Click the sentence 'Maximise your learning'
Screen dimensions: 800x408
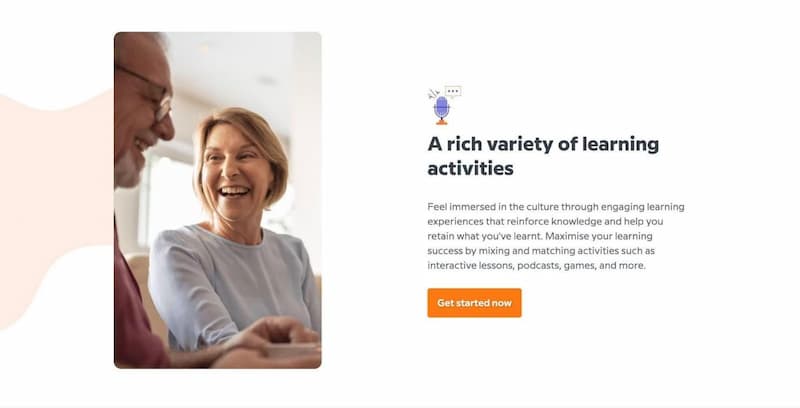point(598,236)
